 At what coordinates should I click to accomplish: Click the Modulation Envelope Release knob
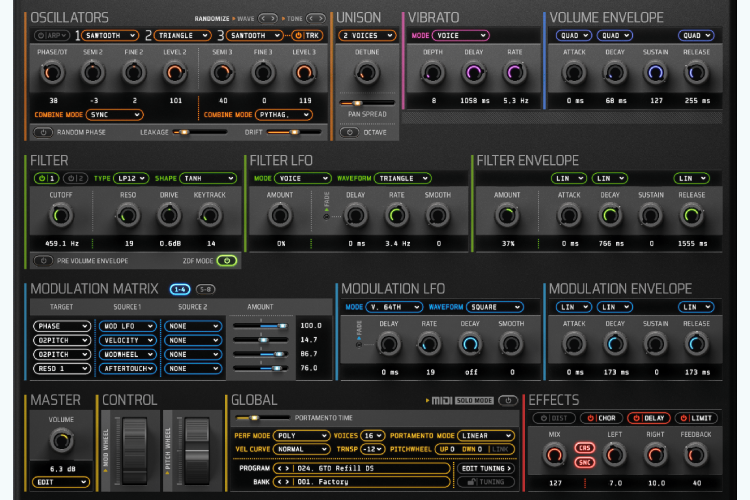(696, 344)
